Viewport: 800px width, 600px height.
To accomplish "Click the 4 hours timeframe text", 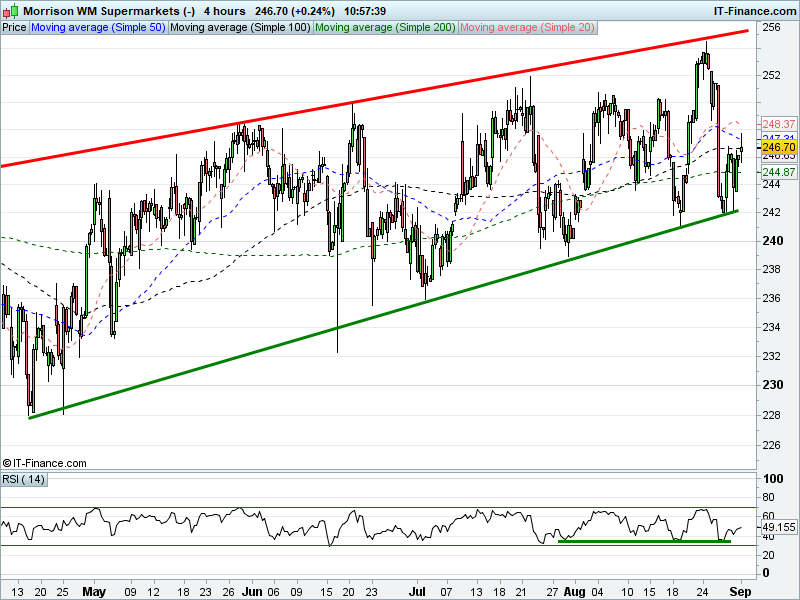I will coord(224,11).
